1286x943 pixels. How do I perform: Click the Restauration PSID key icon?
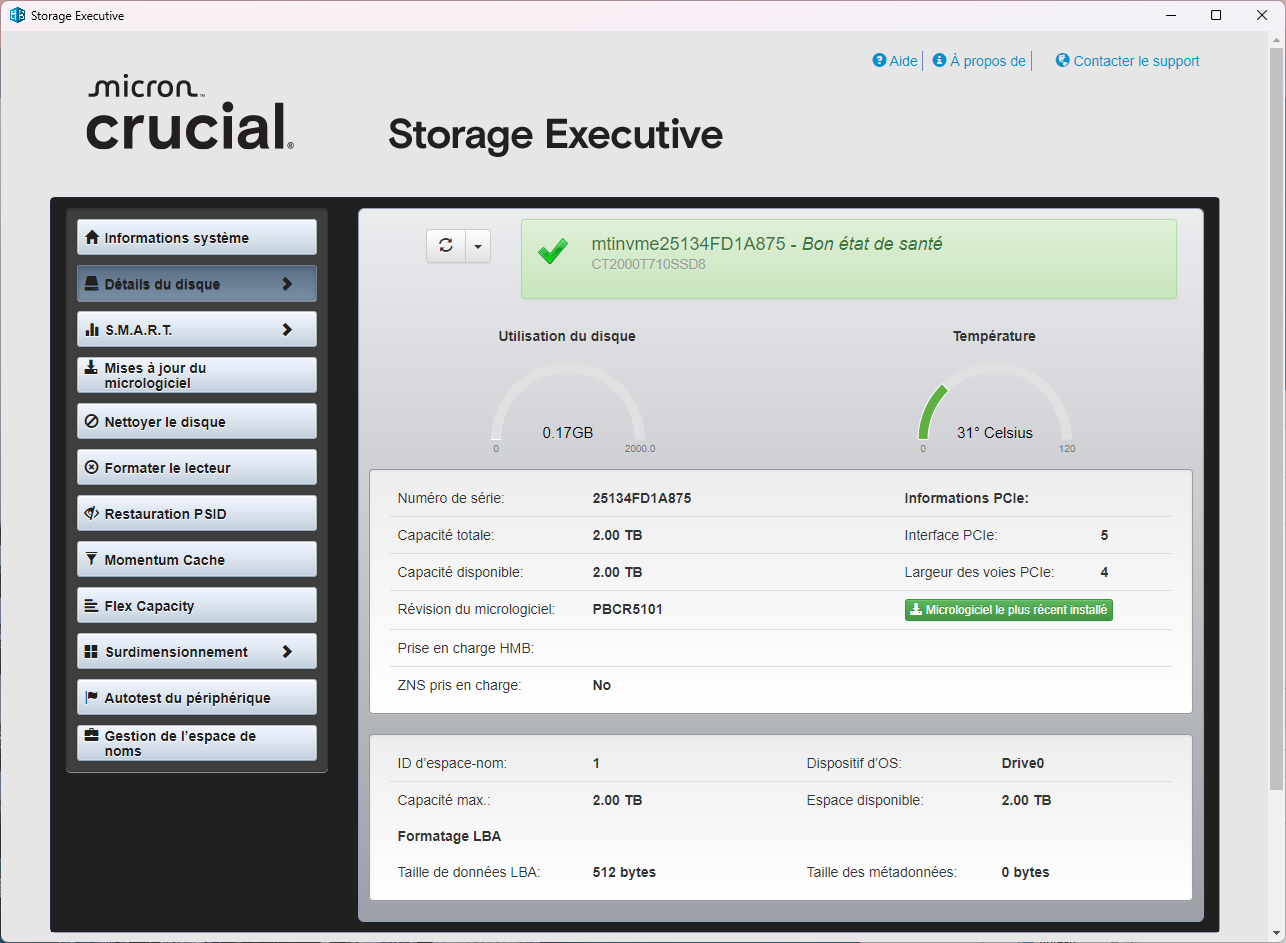[x=90, y=513]
